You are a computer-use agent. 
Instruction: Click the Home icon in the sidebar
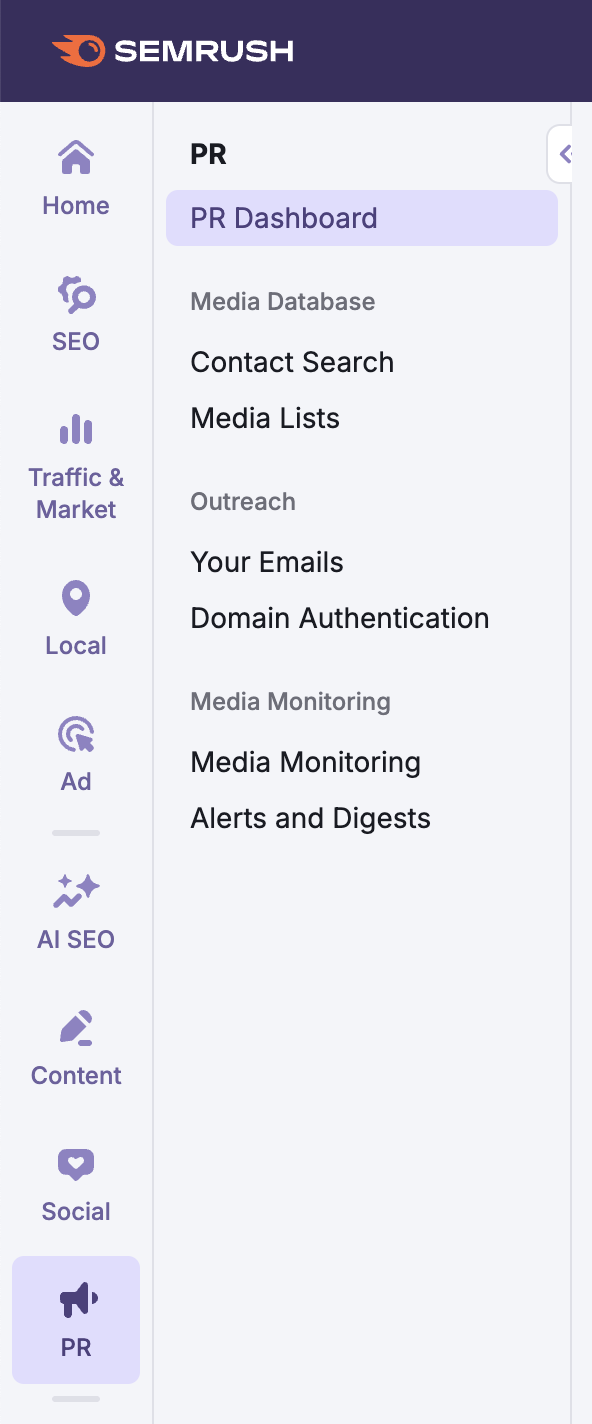pos(75,157)
